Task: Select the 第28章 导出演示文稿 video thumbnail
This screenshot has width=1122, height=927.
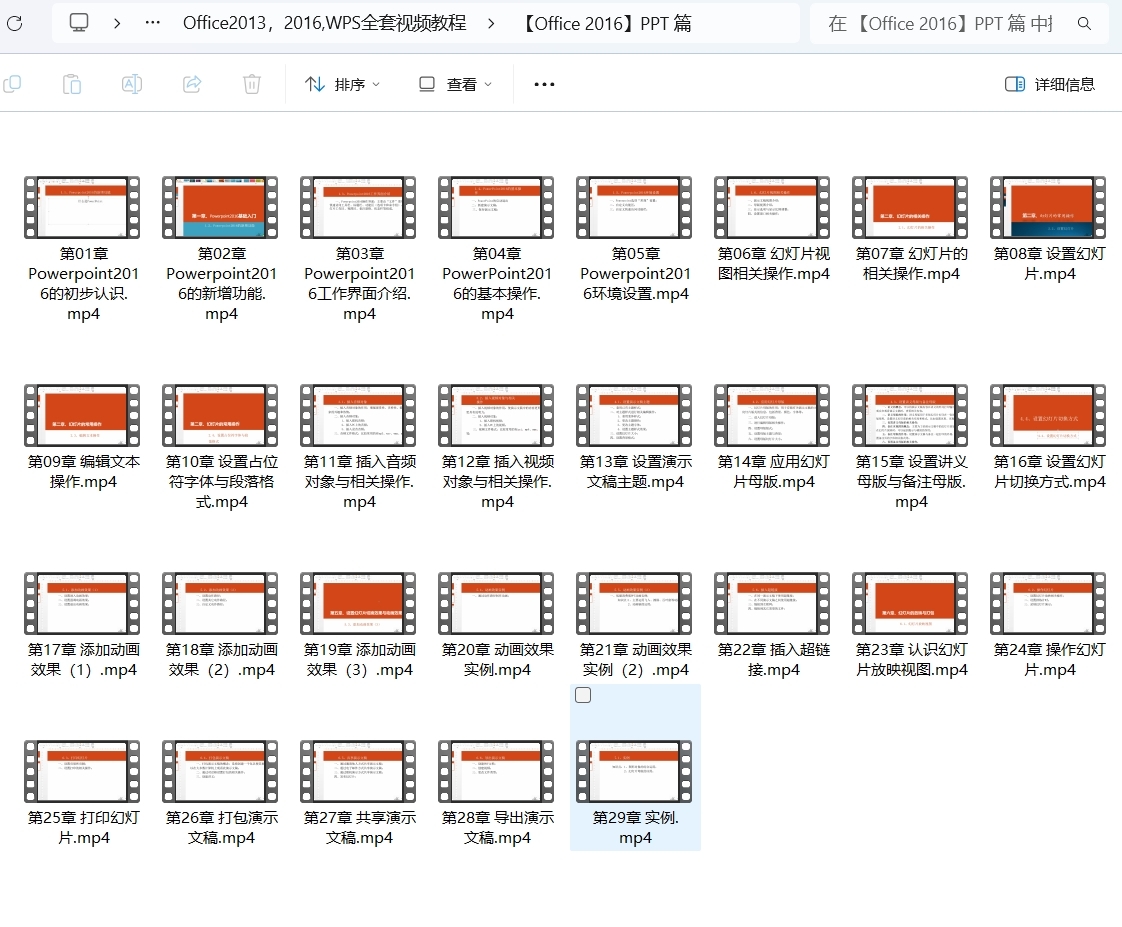Action: click(x=497, y=772)
